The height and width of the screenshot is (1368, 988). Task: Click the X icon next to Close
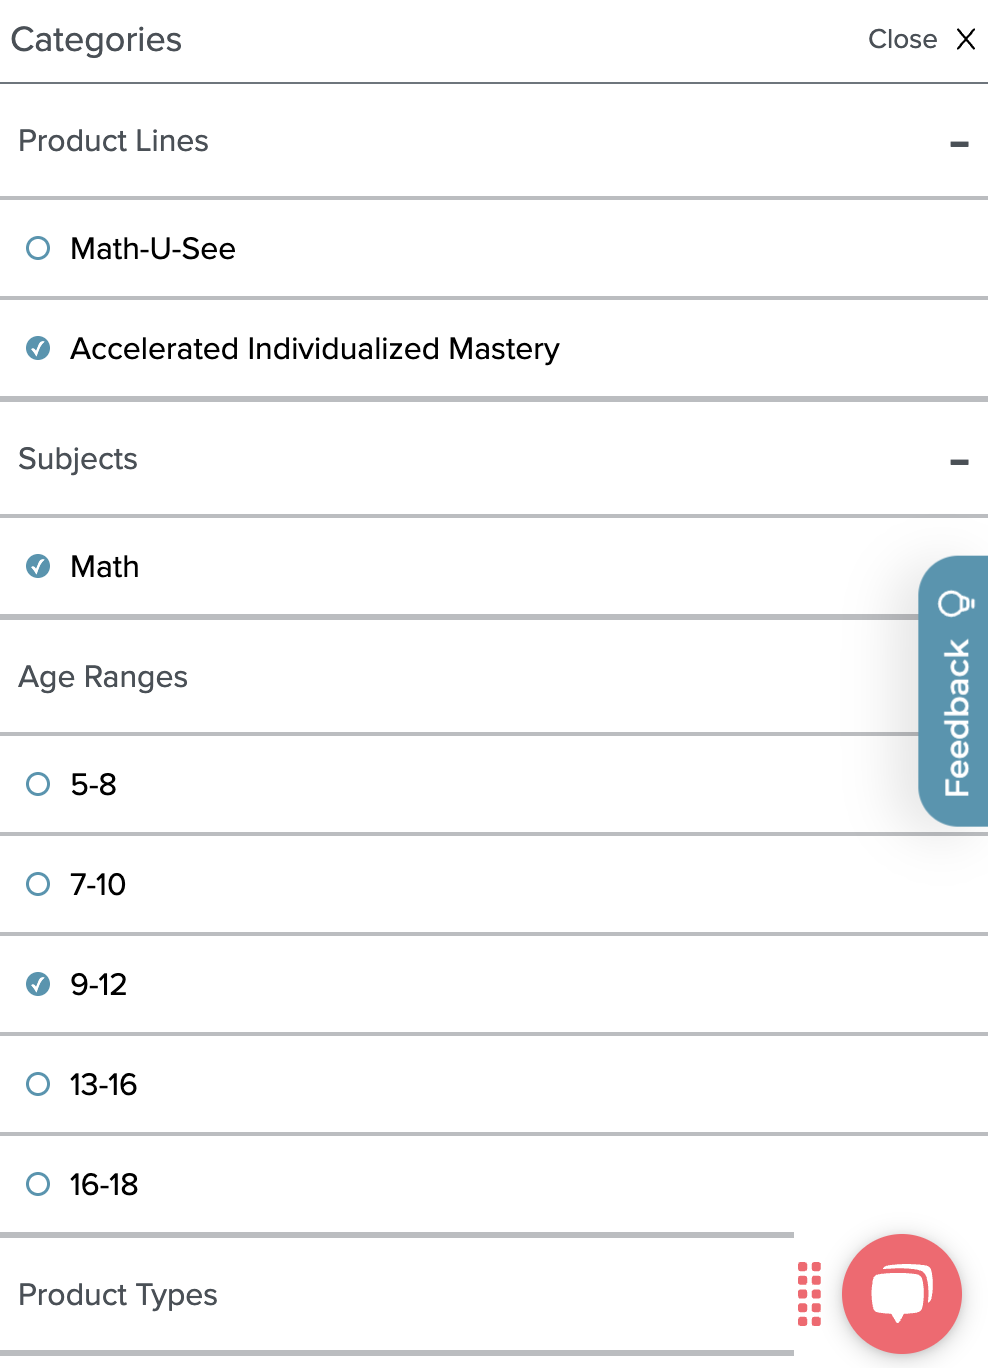pos(966,39)
